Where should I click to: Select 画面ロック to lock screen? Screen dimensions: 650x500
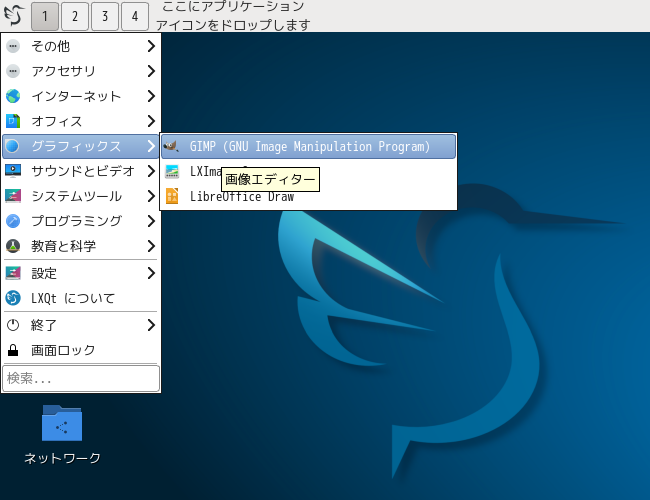pos(81,350)
